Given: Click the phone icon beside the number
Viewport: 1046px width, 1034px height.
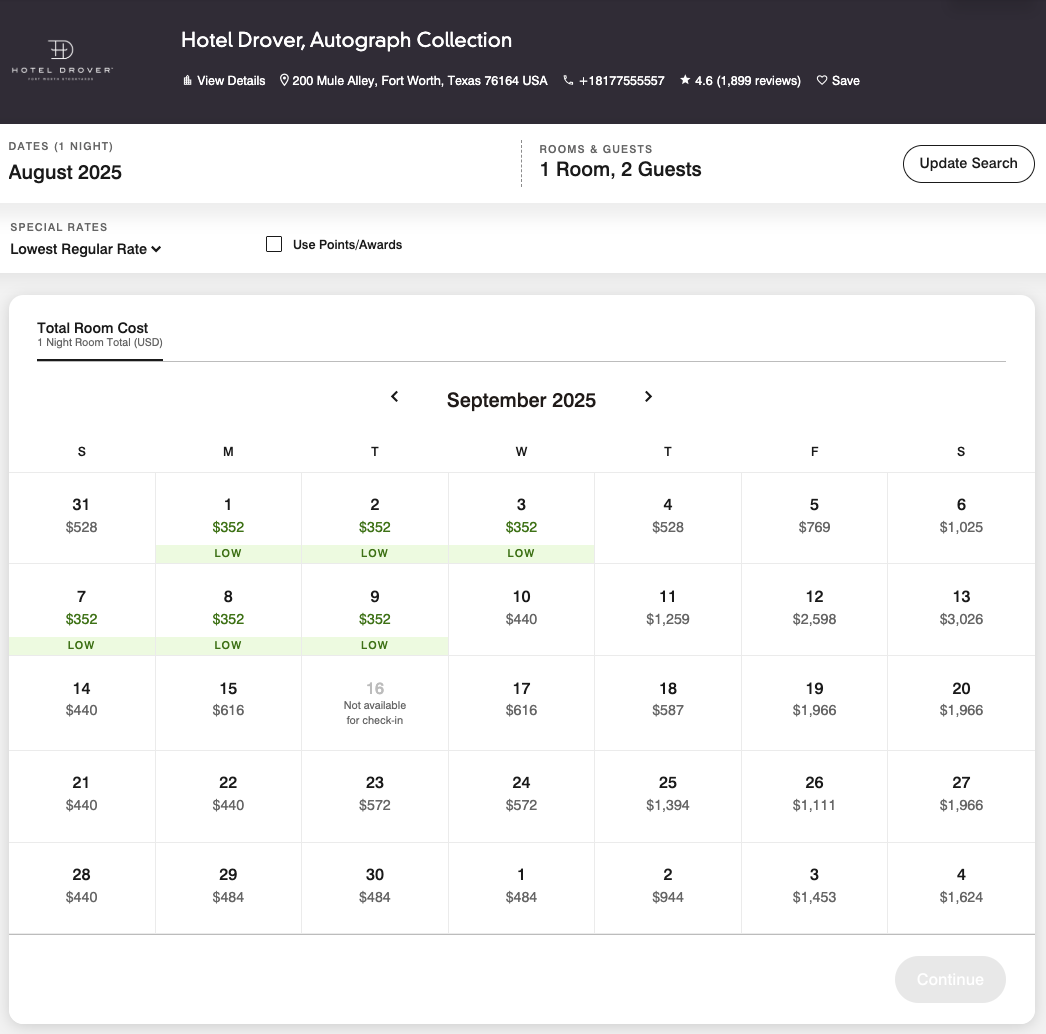Looking at the screenshot, I should 568,80.
